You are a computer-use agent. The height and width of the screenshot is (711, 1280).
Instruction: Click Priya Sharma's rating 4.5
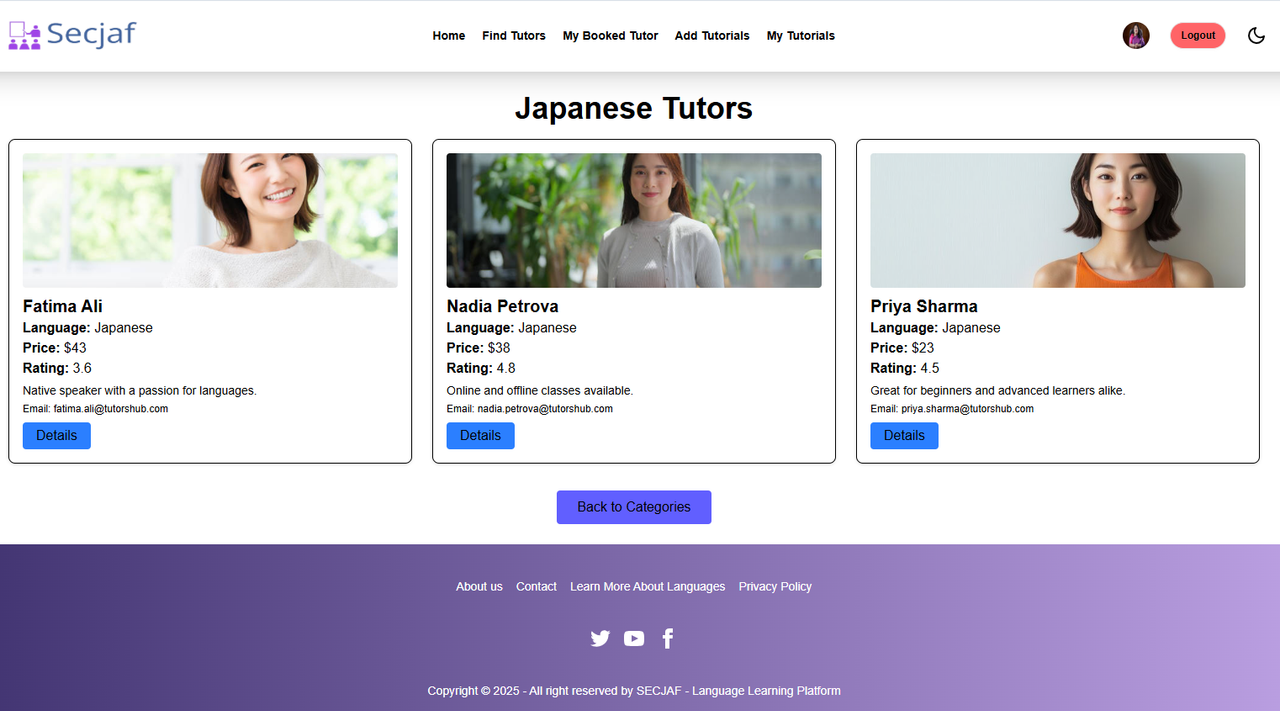point(930,368)
